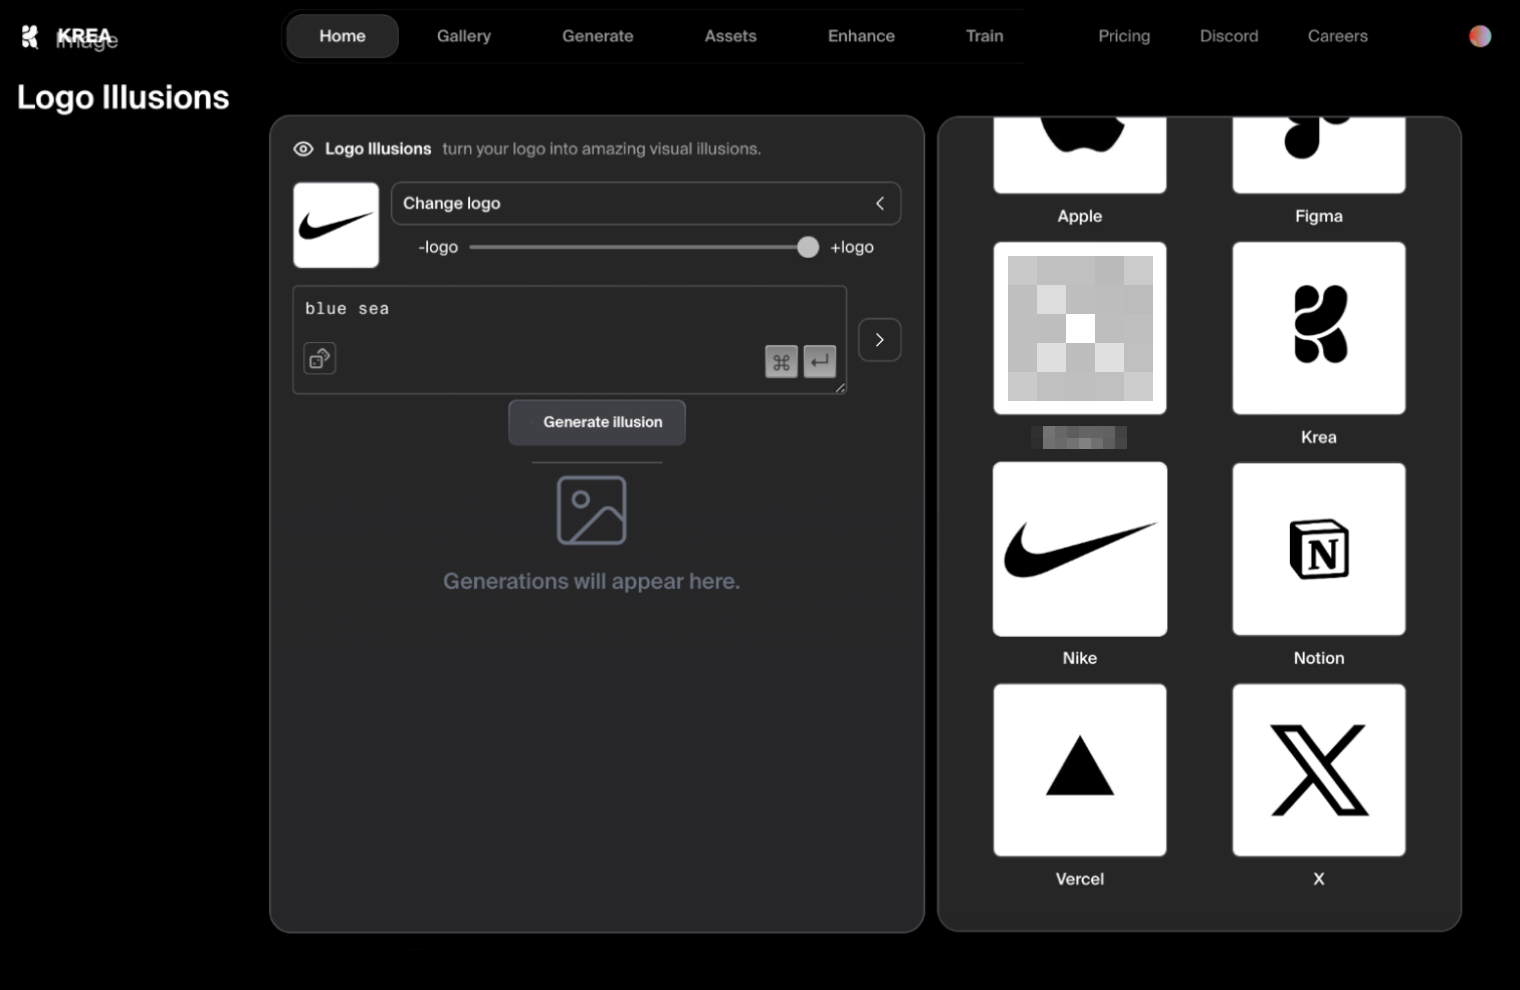Image resolution: width=1520 pixels, height=990 pixels.
Task: Click the Vercel label text
Action: tap(1080, 879)
